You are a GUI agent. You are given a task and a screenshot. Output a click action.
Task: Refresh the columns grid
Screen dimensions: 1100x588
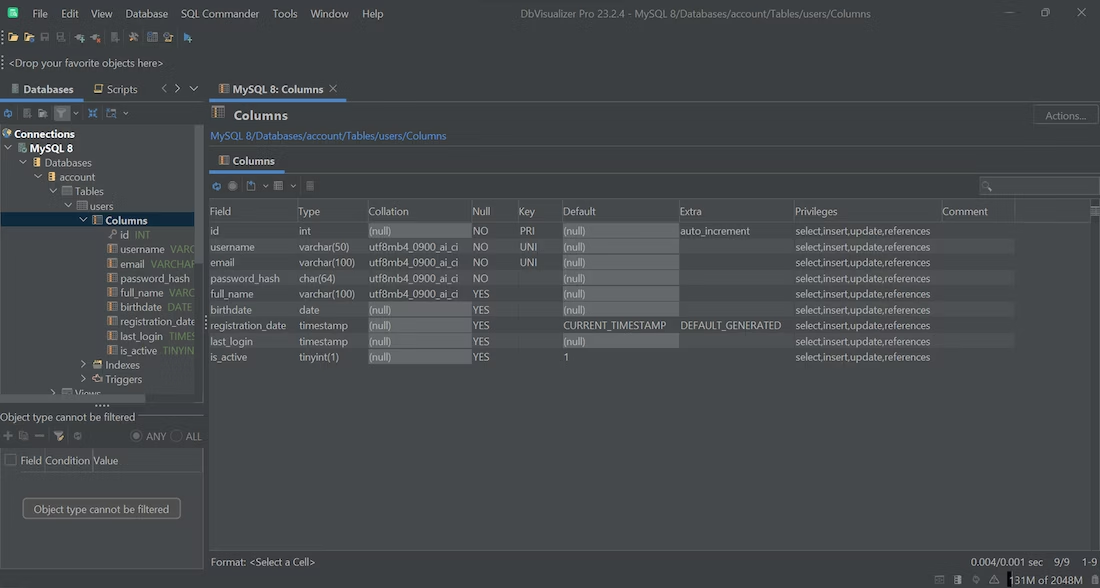[x=217, y=186]
